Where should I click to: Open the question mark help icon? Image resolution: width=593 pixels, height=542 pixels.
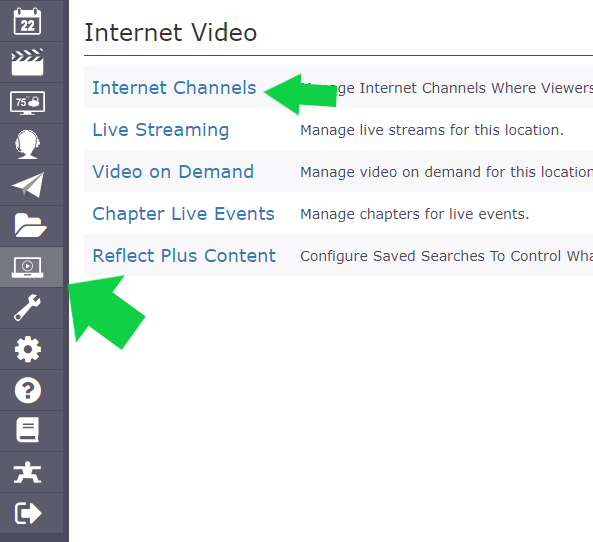[28, 390]
